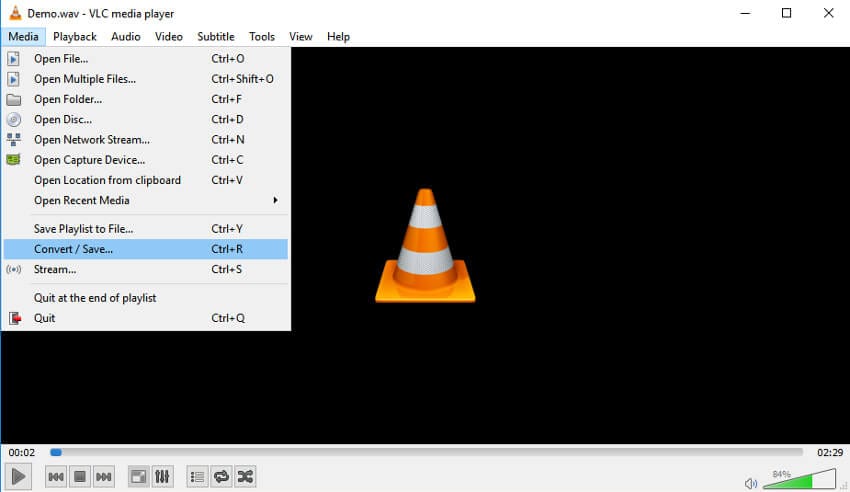Stop playback button
Screen dimensions: 850x492
tap(80, 477)
